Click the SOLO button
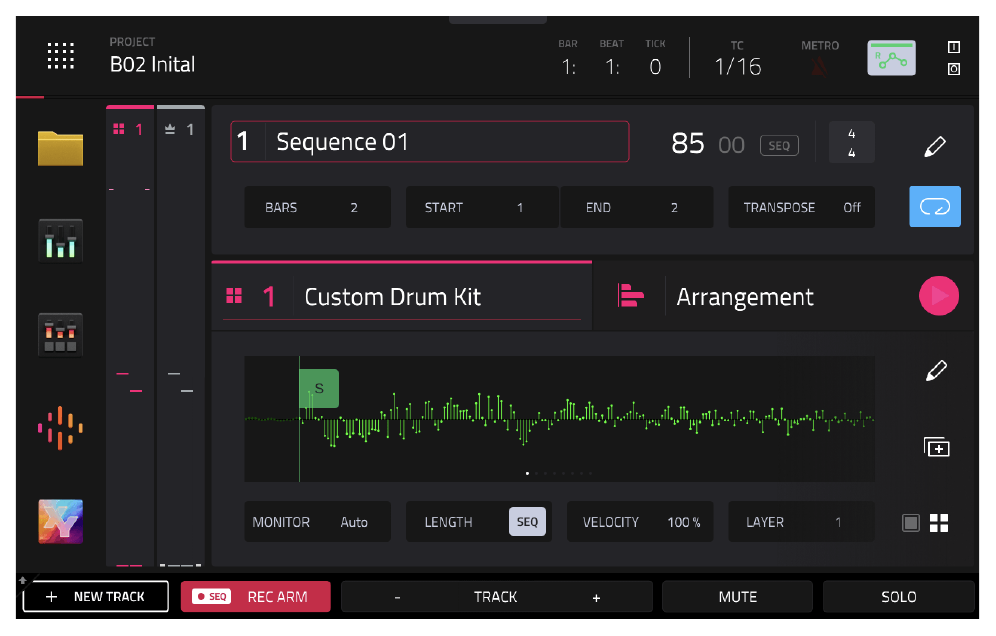The height and width of the screenshot is (636, 996). [898, 597]
